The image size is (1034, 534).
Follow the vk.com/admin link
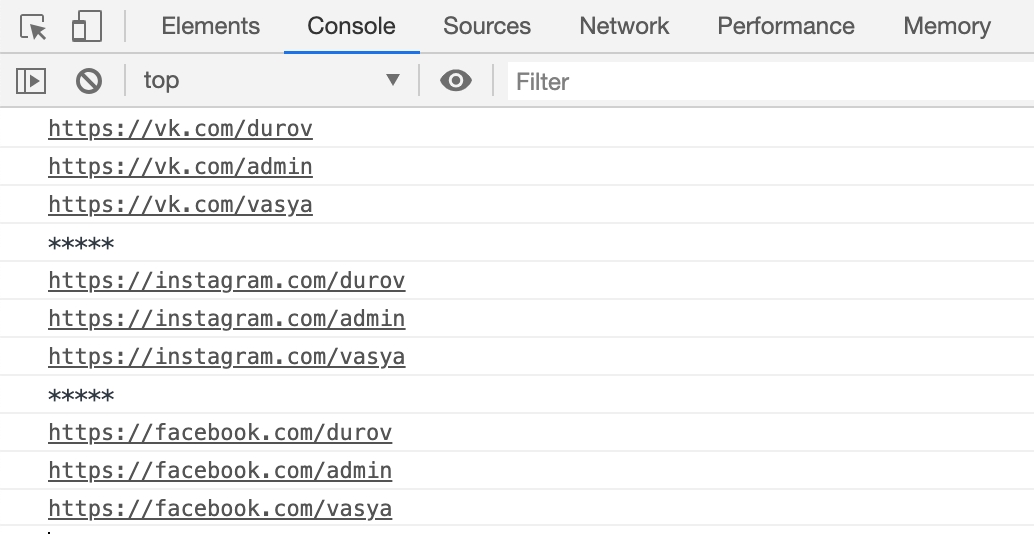pos(180,167)
